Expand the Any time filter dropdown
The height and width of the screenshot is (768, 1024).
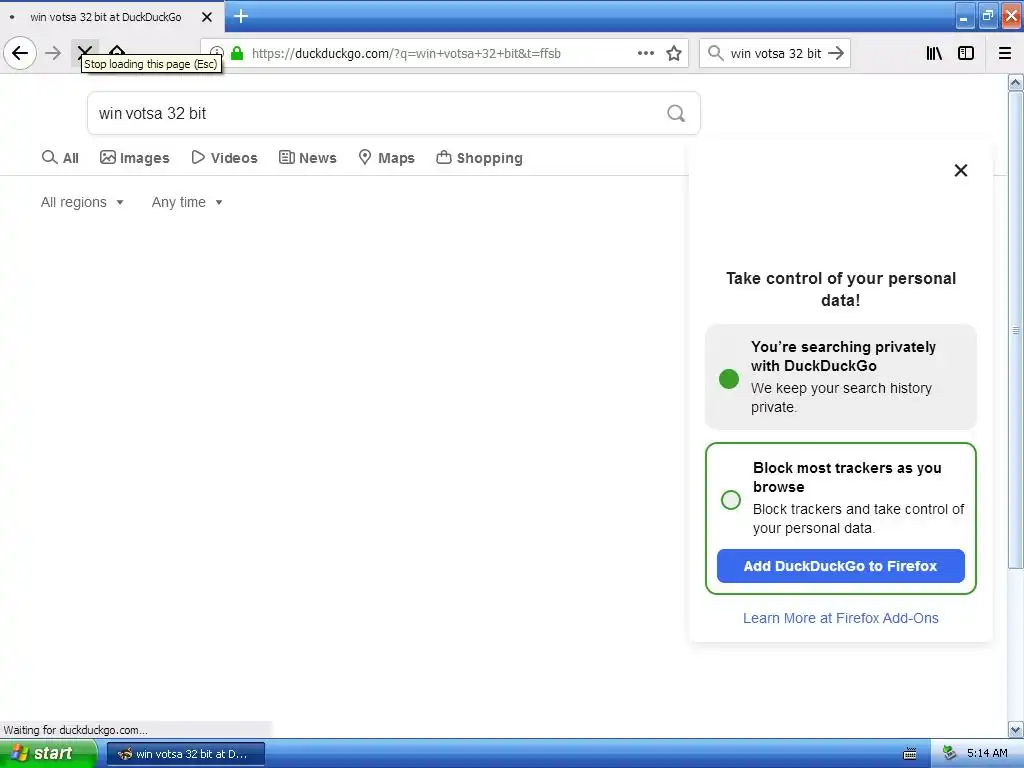tap(187, 202)
